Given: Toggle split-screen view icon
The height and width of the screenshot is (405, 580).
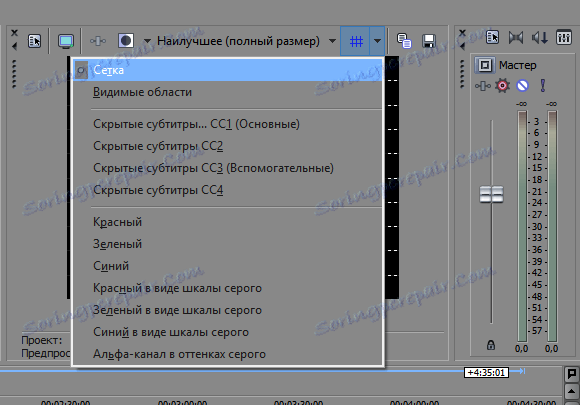Looking at the screenshot, I should point(126,41).
